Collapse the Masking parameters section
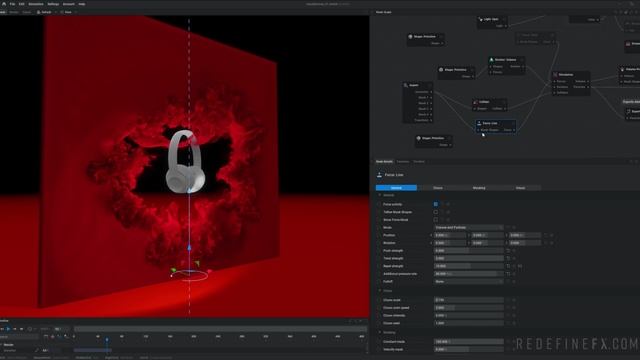This screenshot has height=360, width=640. [380, 332]
